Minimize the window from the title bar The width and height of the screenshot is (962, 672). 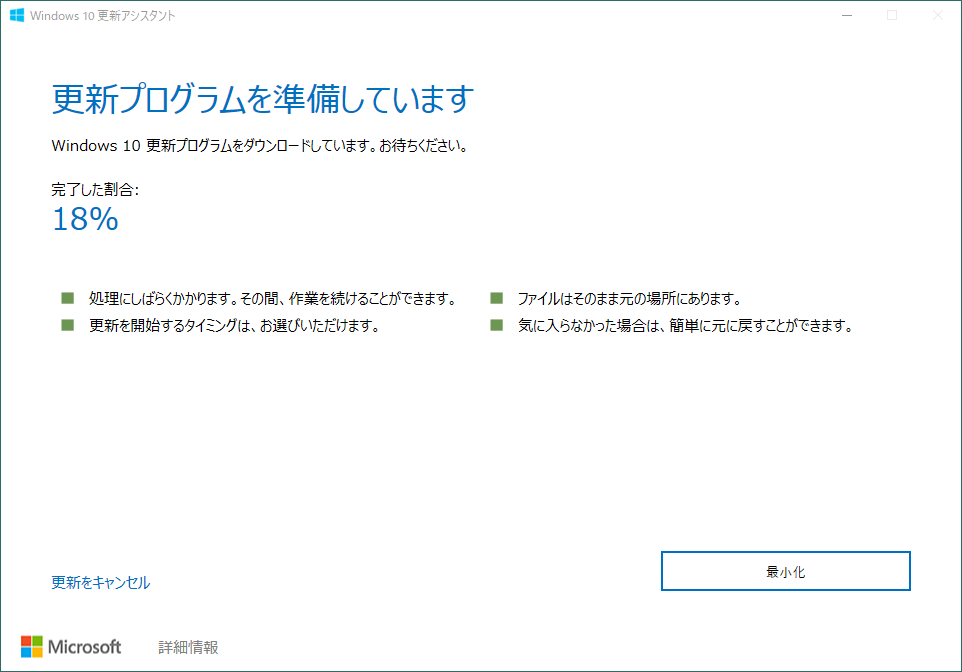pos(845,15)
